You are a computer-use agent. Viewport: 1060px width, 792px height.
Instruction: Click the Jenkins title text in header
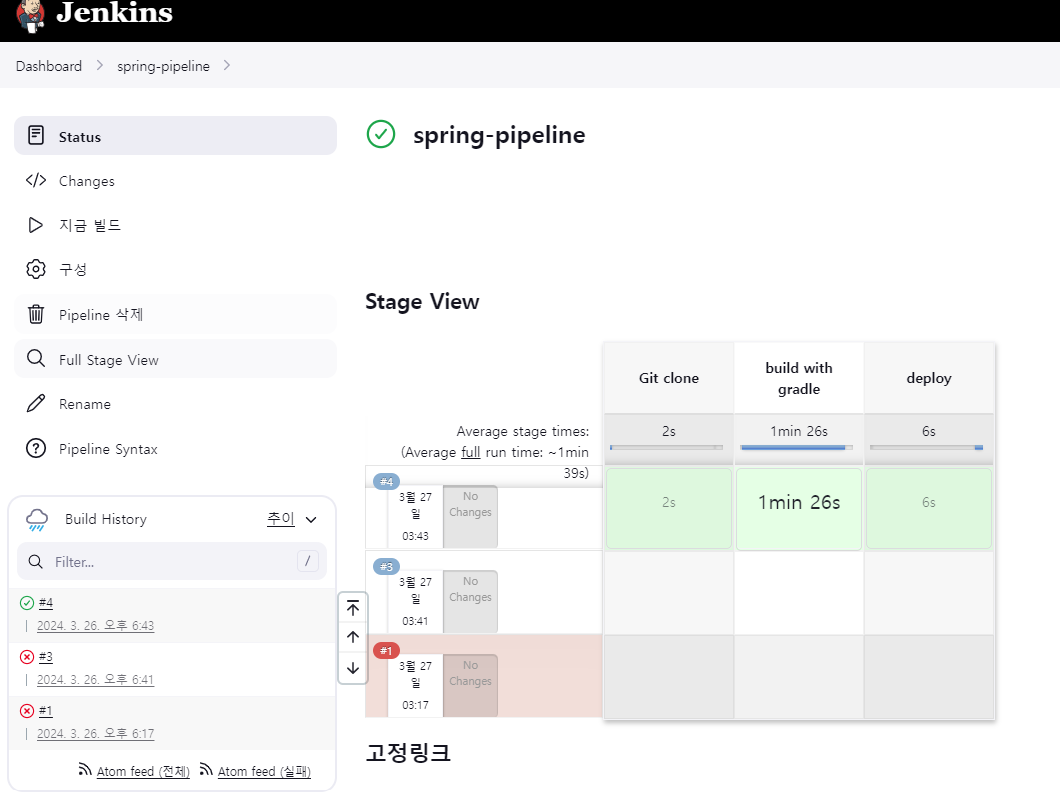click(x=114, y=12)
